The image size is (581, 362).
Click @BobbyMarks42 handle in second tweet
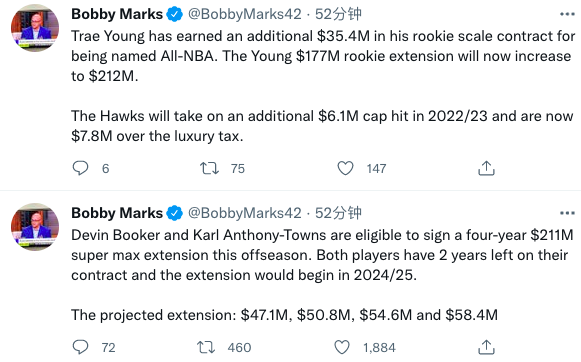245,213
